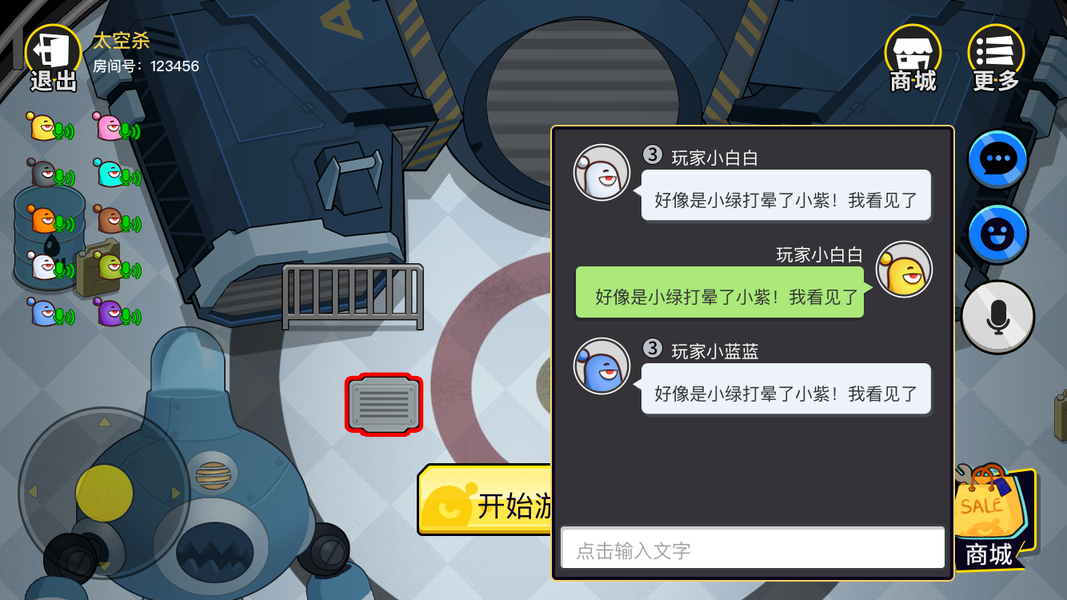Tap 玩家小蓝蓝's blue avatar in chat
The height and width of the screenshot is (600, 1067).
click(x=602, y=366)
